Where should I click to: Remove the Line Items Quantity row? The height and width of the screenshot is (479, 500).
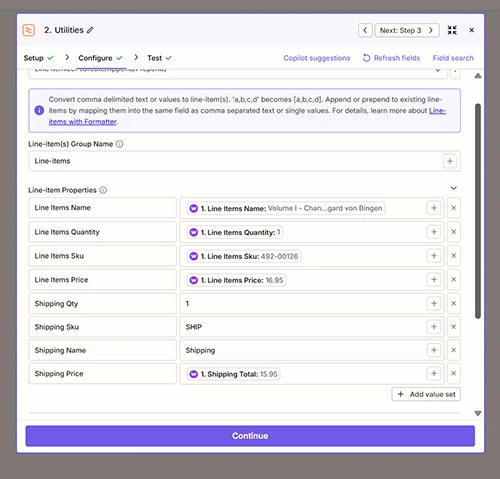click(453, 232)
